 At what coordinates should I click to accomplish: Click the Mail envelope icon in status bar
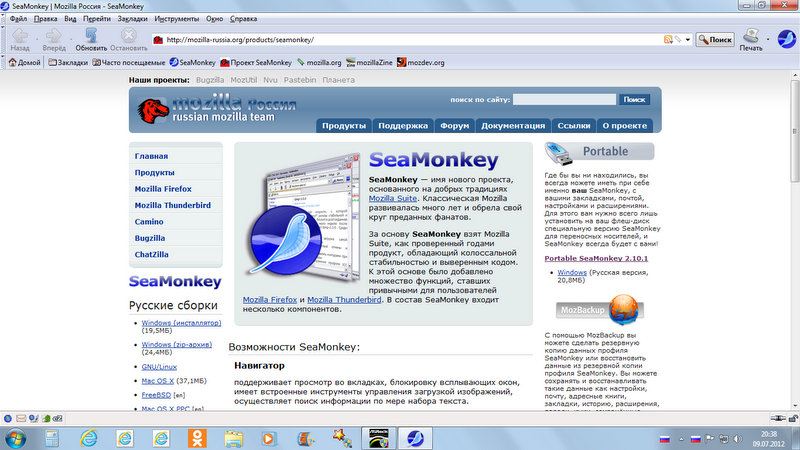tap(21, 418)
